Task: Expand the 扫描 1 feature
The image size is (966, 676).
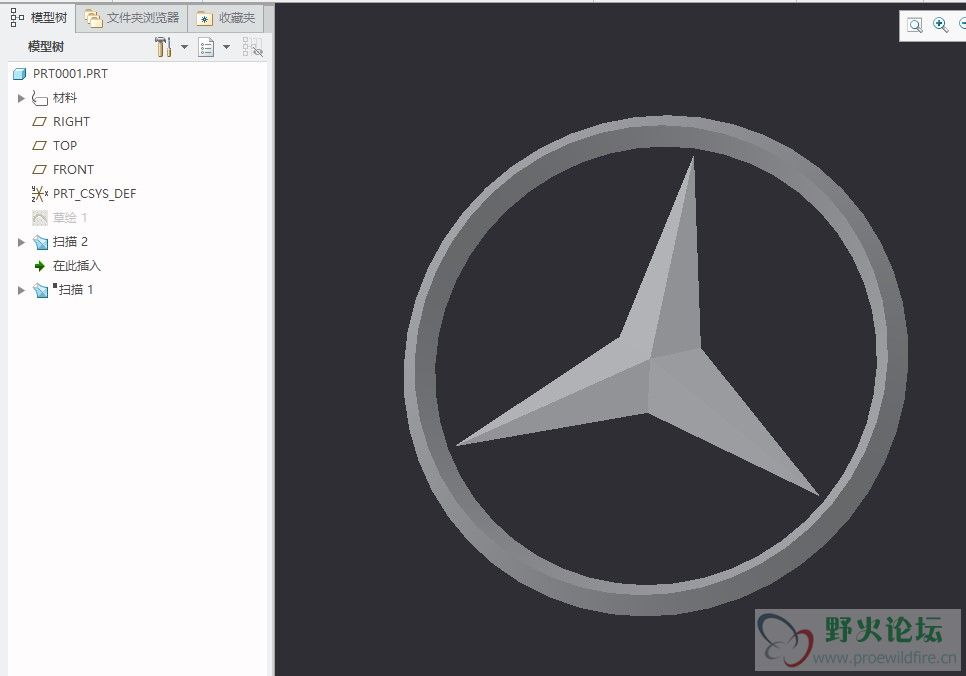Action: (x=21, y=290)
